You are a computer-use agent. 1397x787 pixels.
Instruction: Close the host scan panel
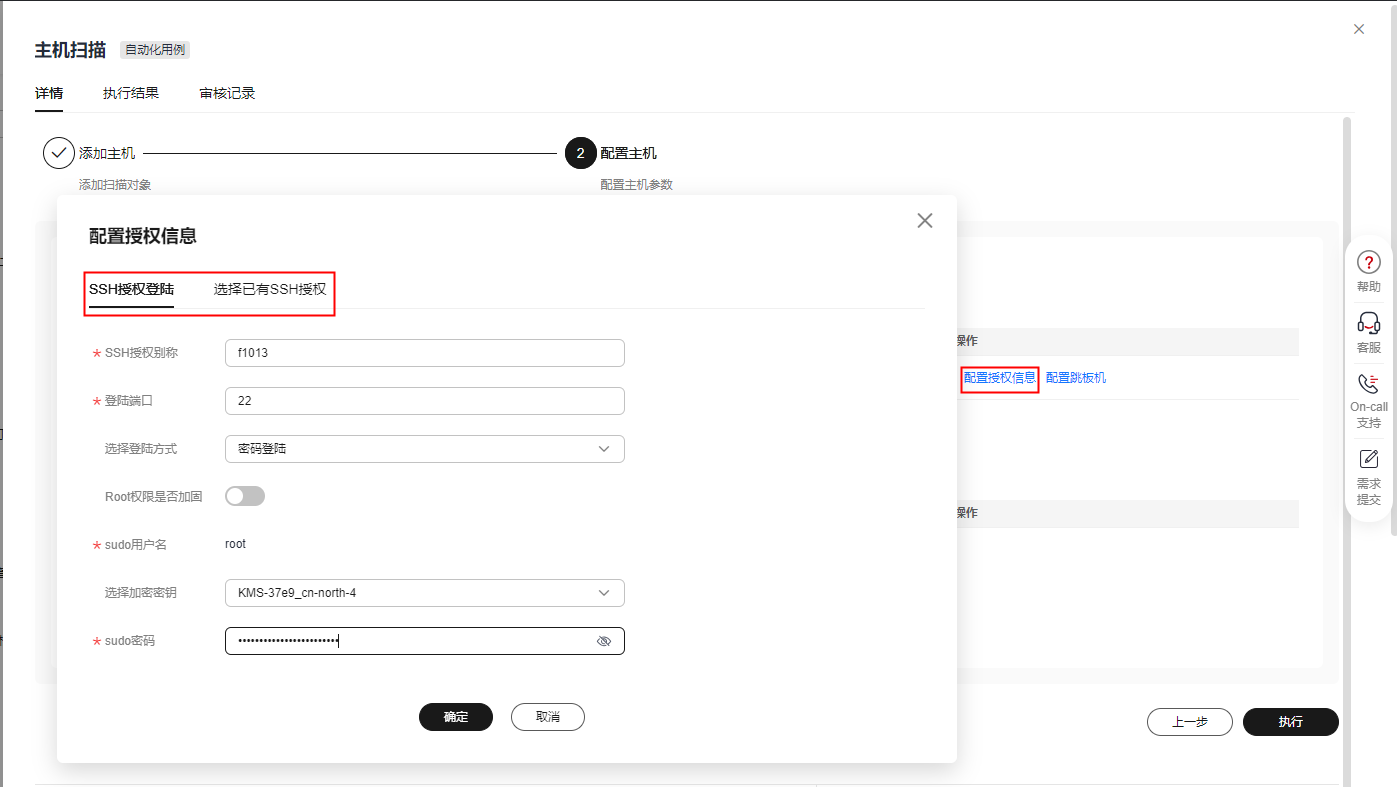click(x=1359, y=30)
